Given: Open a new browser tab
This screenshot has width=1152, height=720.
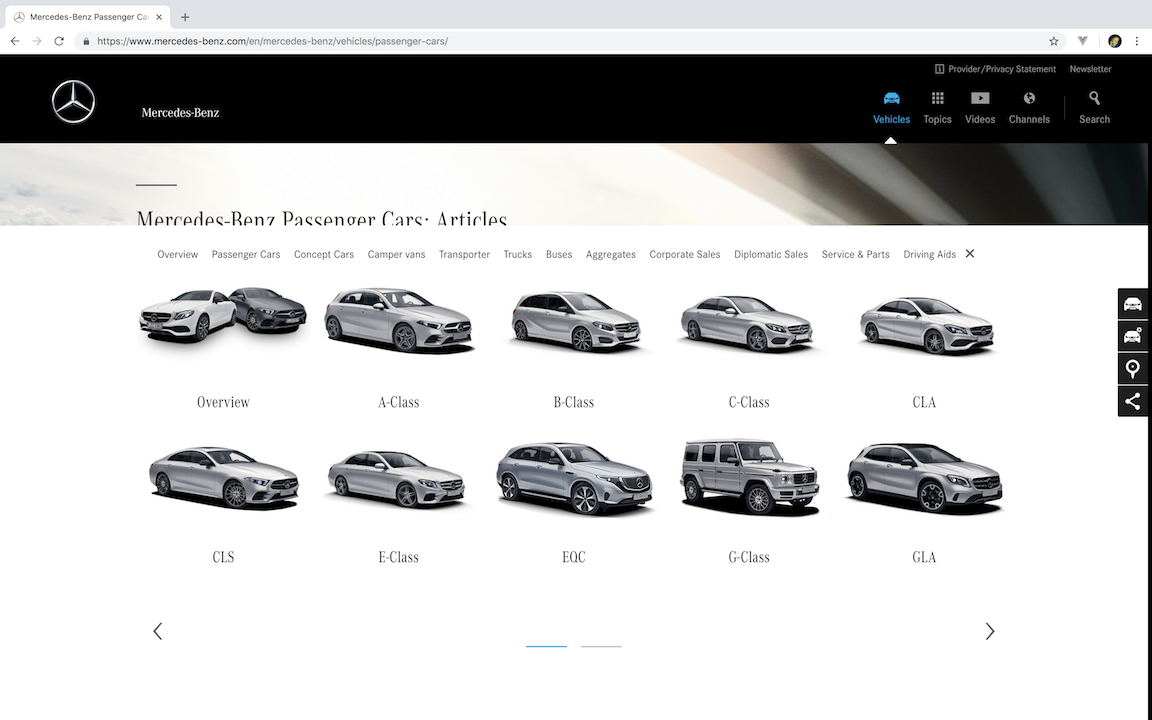Looking at the screenshot, I should click(x=184, y=17).
